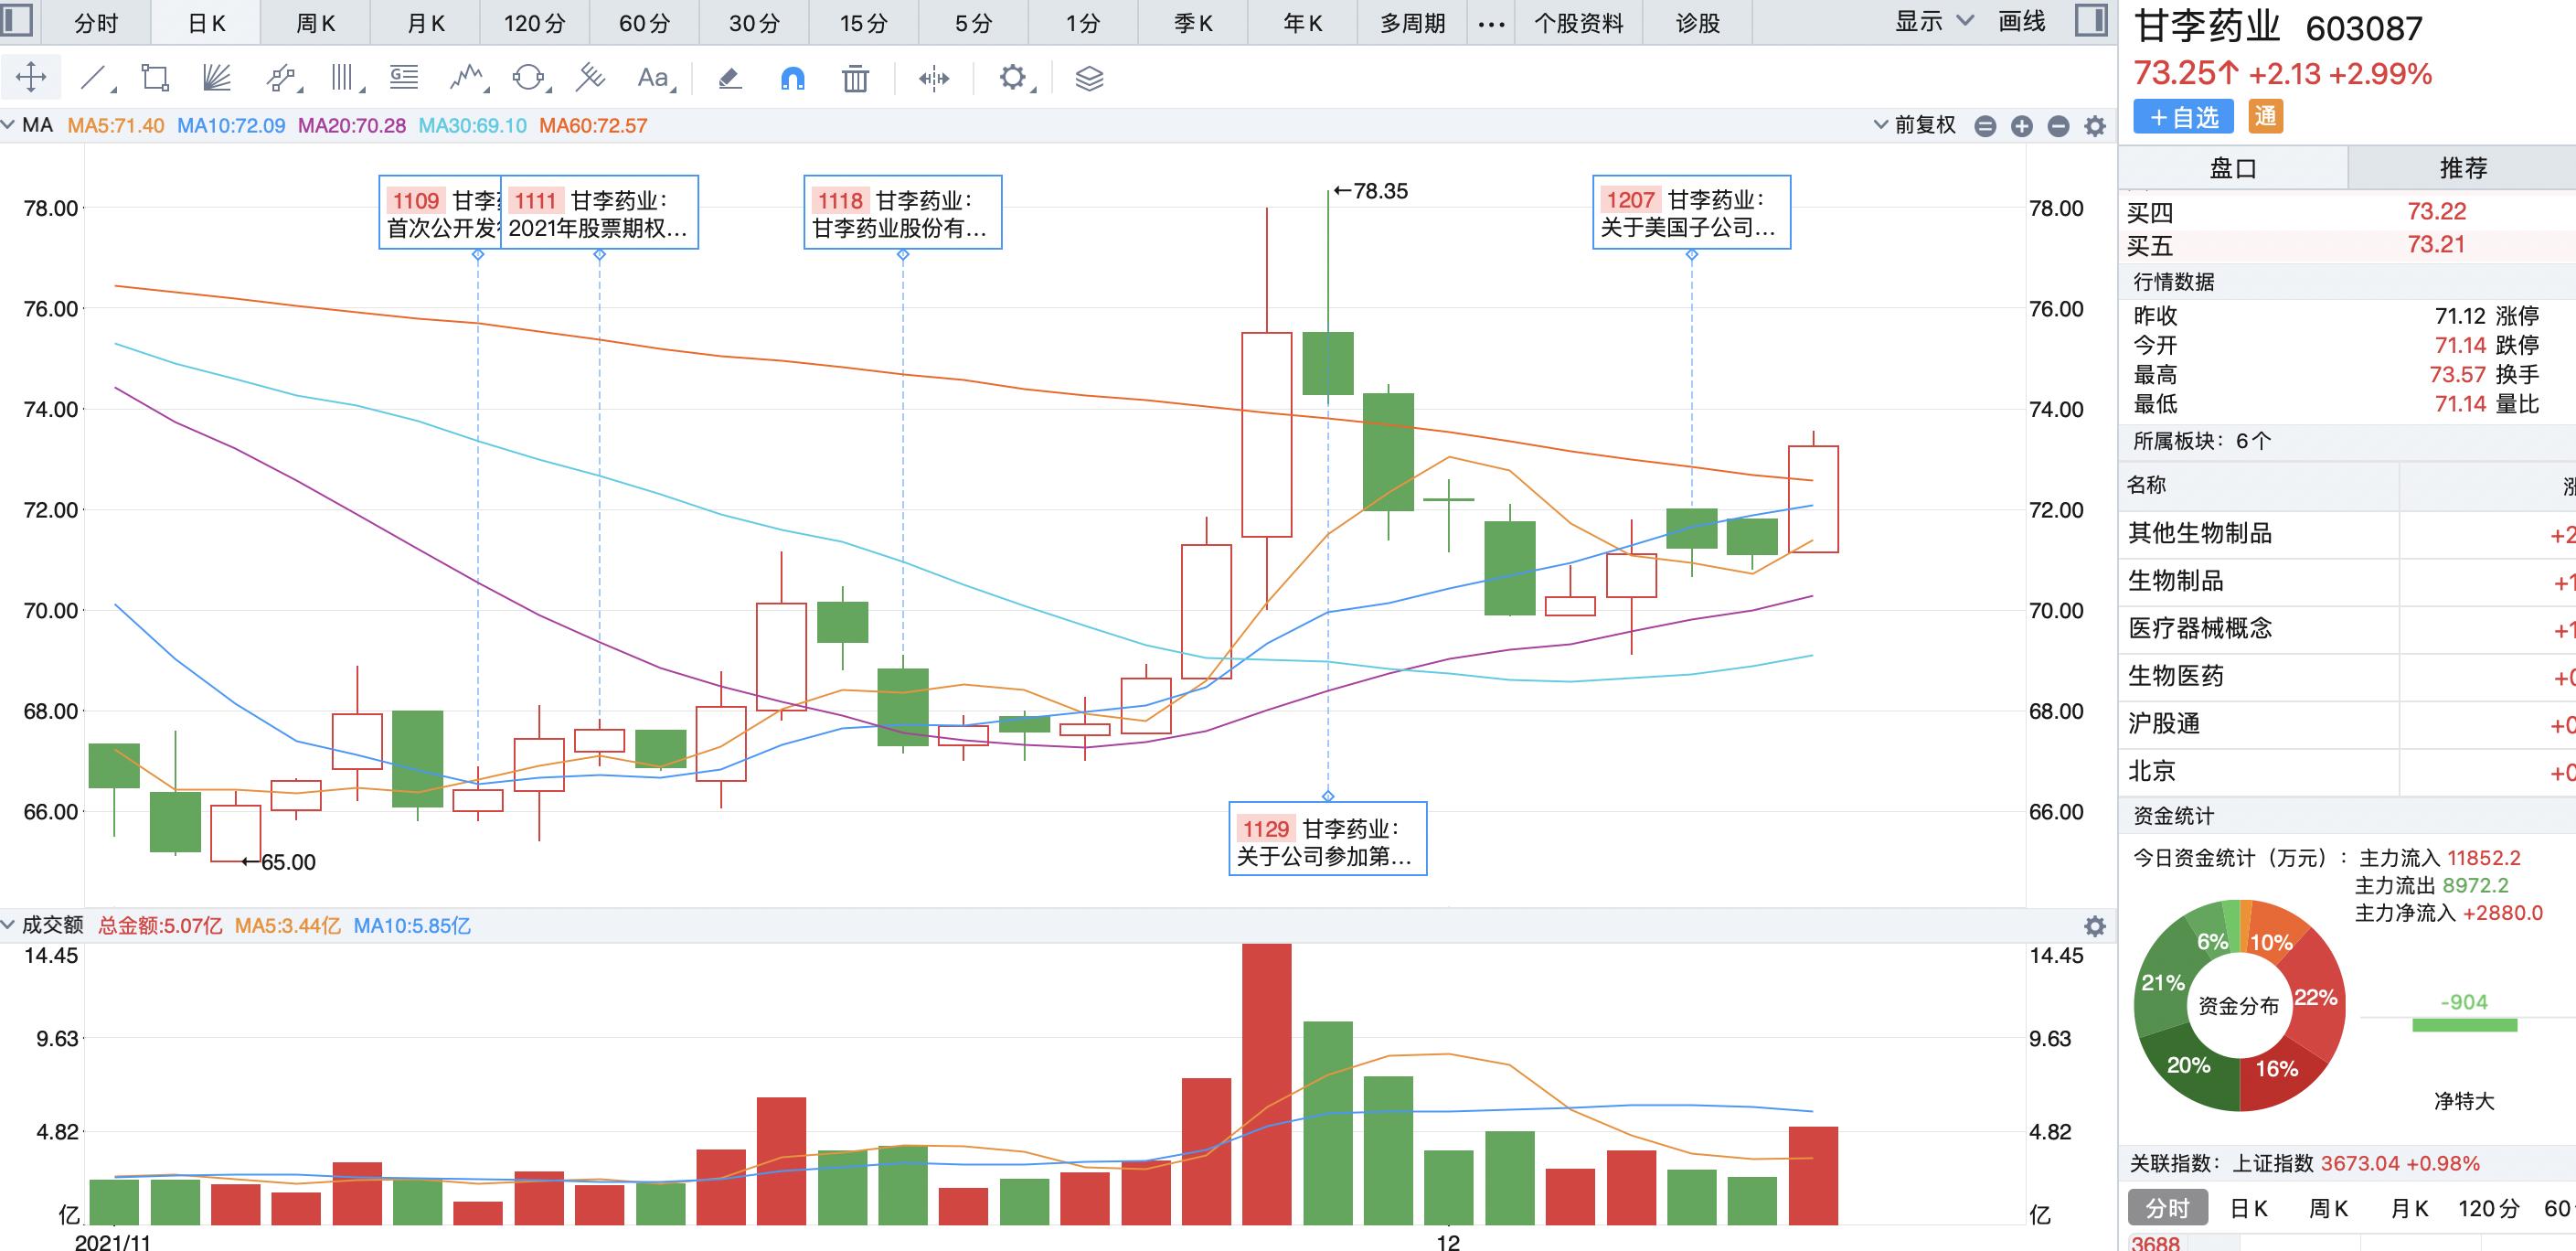Viewport: 2576px width, 1251px height.
Task: Click the circle drawing tool
Action: pyautogui.click(x=528, y=78)
